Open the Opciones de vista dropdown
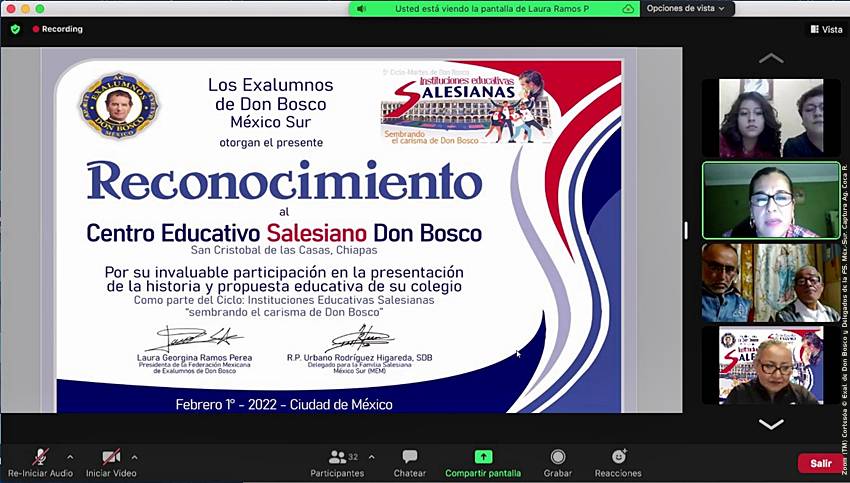The width and height of the screenshot is (850, 483). pos(686,8)
